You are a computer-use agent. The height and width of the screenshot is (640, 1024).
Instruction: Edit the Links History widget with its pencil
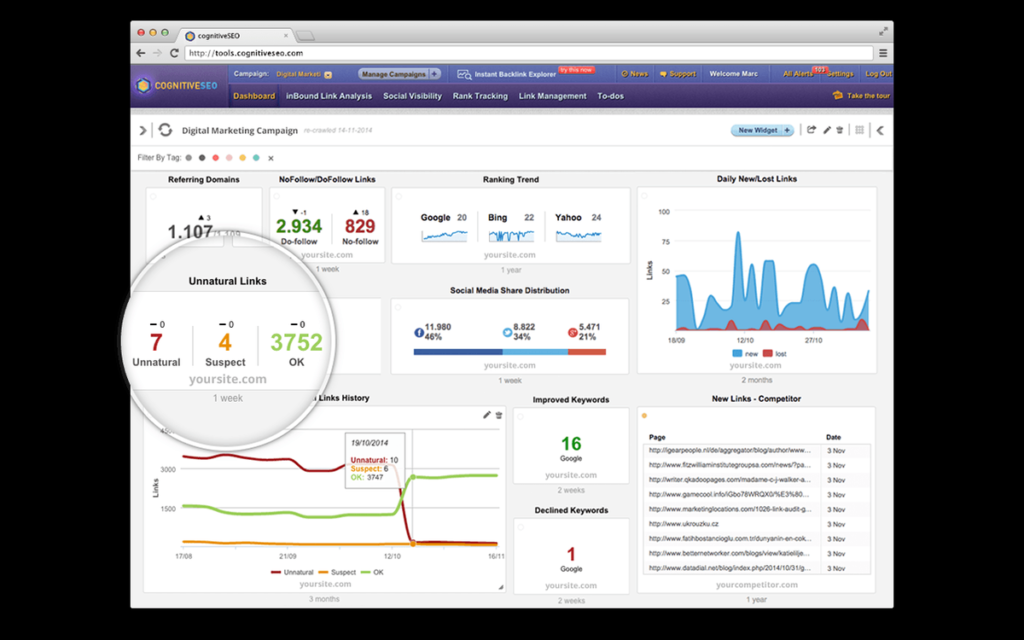click(487, 415)
